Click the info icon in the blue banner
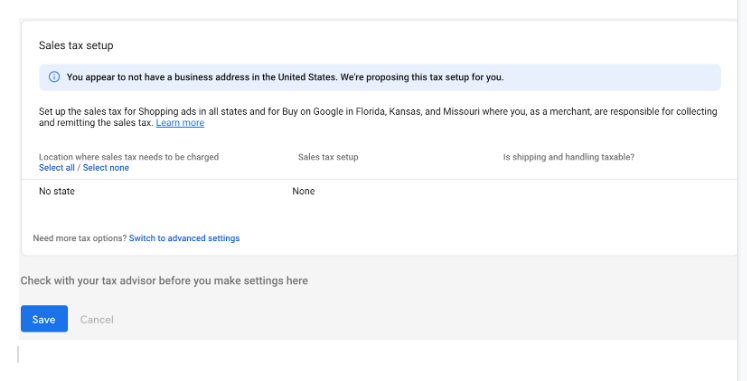The height and width of the screenshot is (381, 747). coord(54,77)
